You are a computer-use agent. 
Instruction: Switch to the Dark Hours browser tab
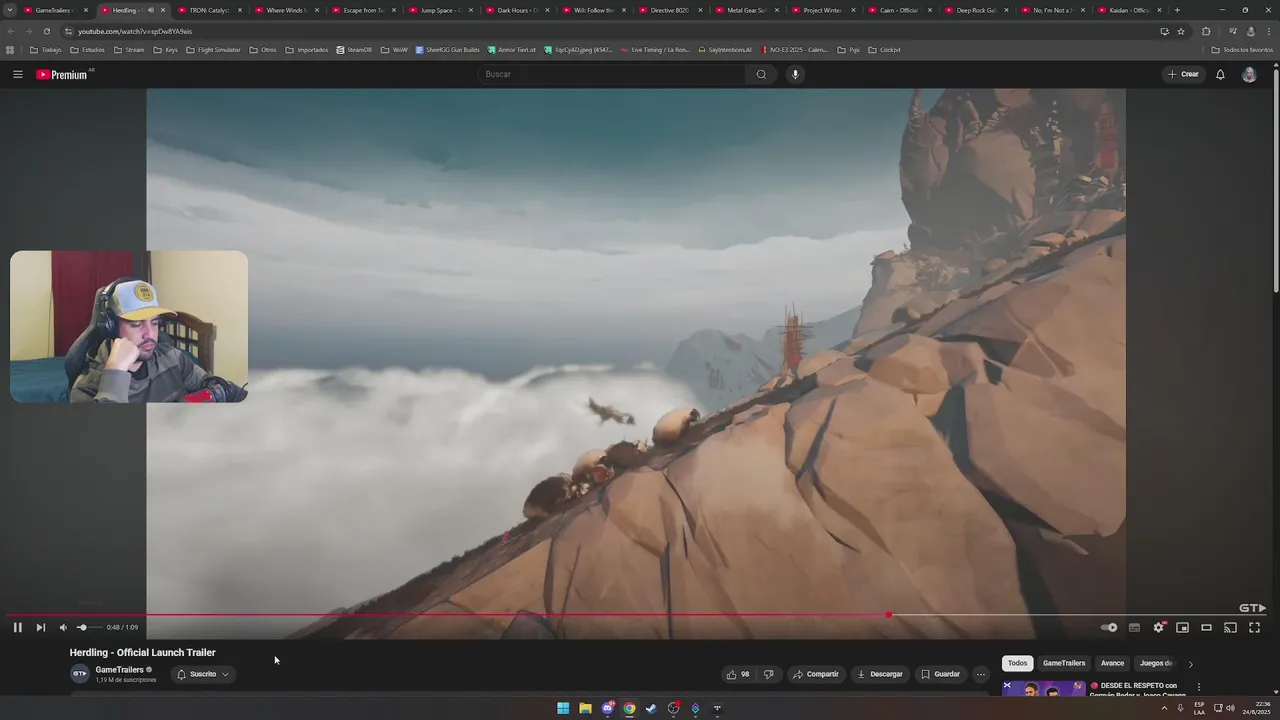[x=517, y=10]
